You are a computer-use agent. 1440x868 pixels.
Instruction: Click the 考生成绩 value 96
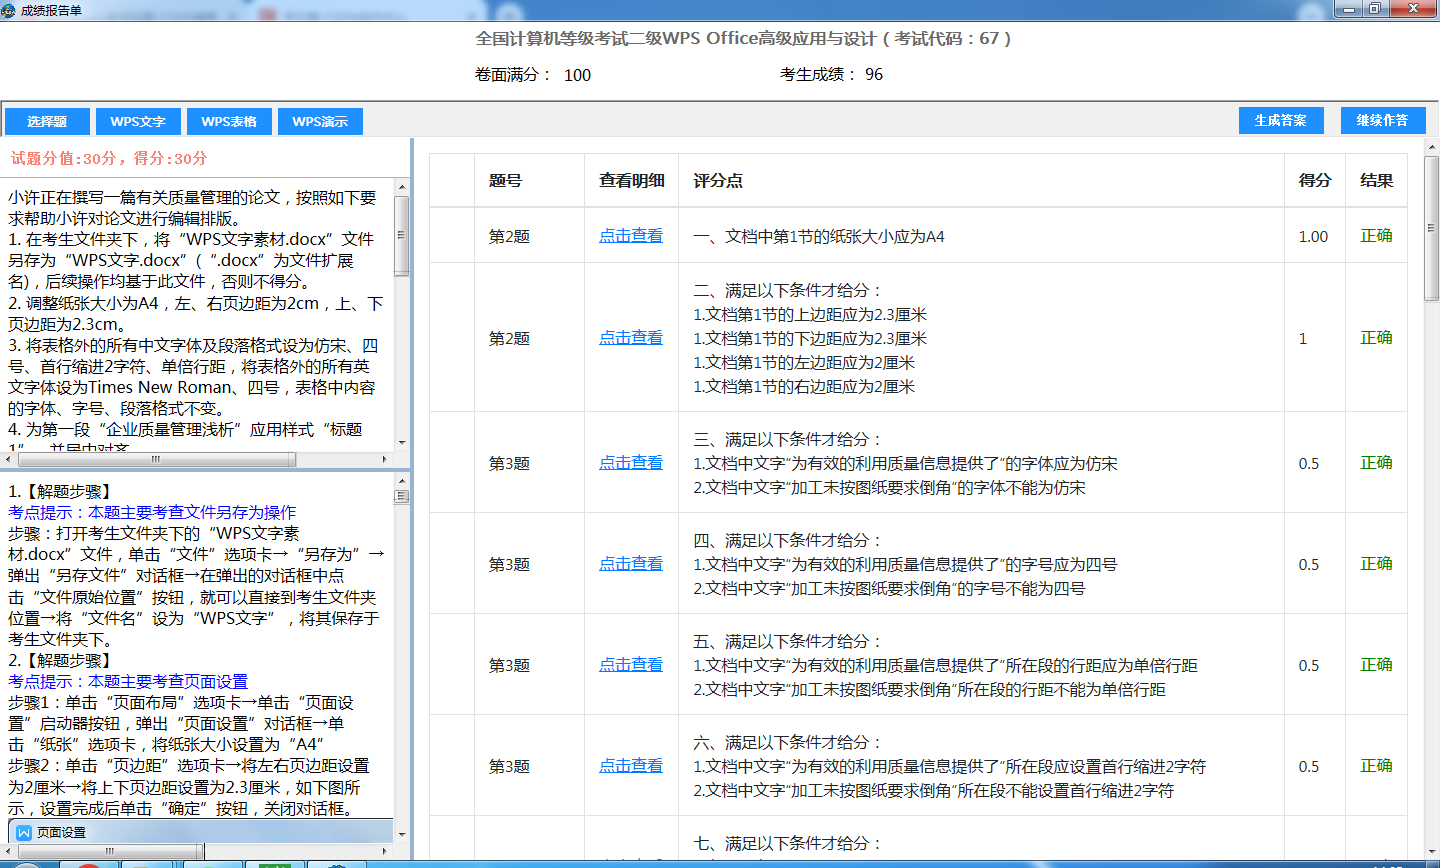click(874, 75)
